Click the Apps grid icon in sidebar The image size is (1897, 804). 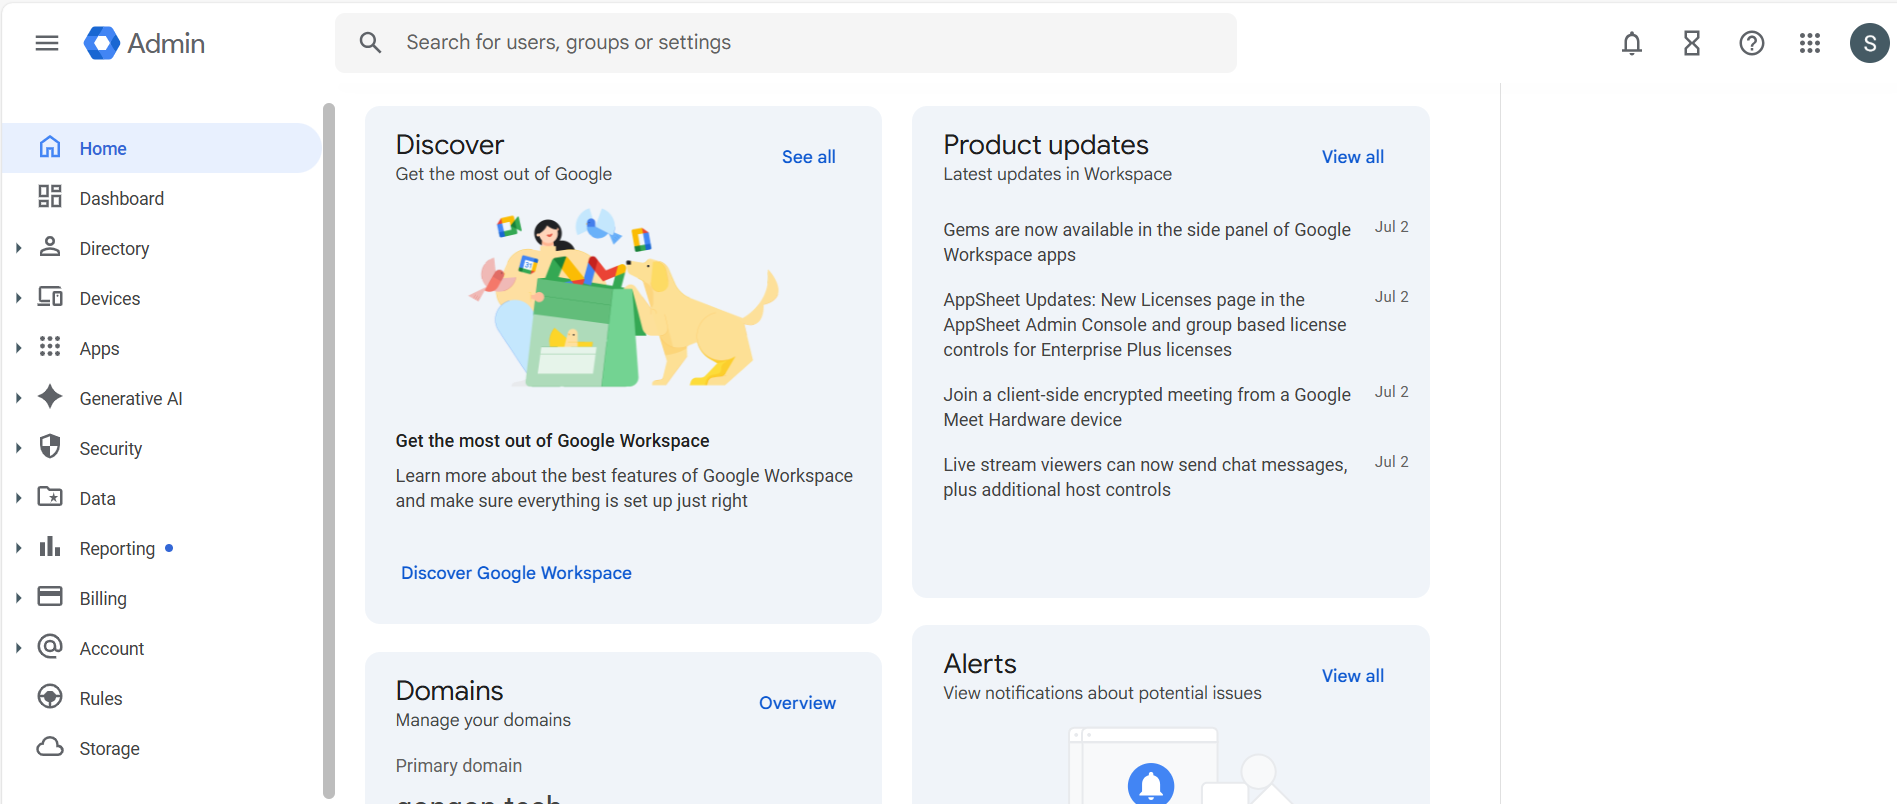(x=50, y=346)
